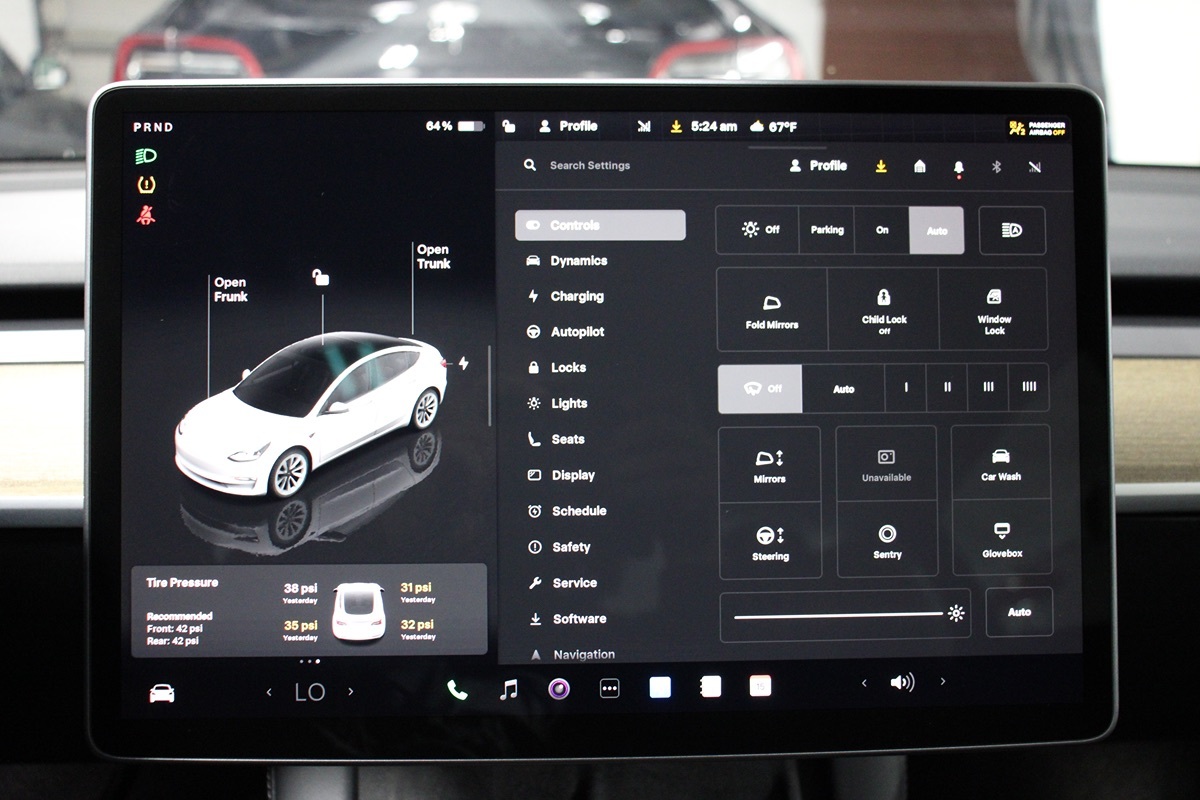Enable Sentry mode

tap(887, 540)
